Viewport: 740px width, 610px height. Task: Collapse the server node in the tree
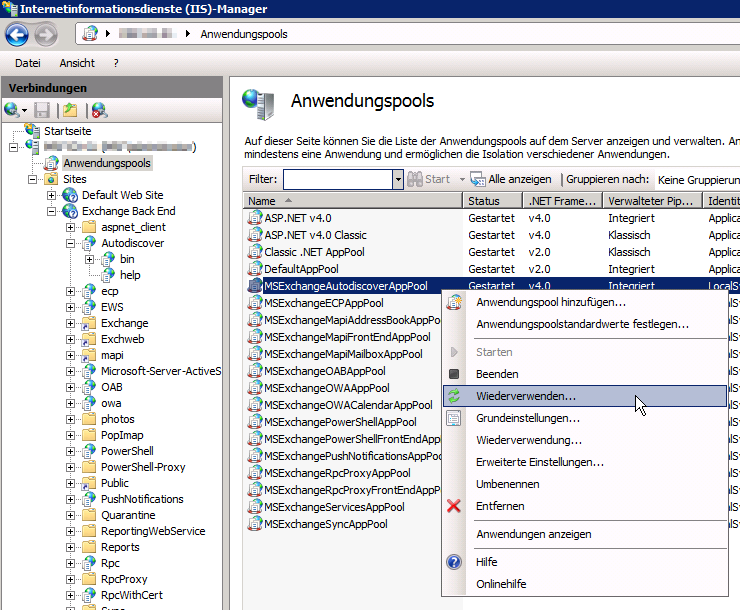click(x=14, y=147)
